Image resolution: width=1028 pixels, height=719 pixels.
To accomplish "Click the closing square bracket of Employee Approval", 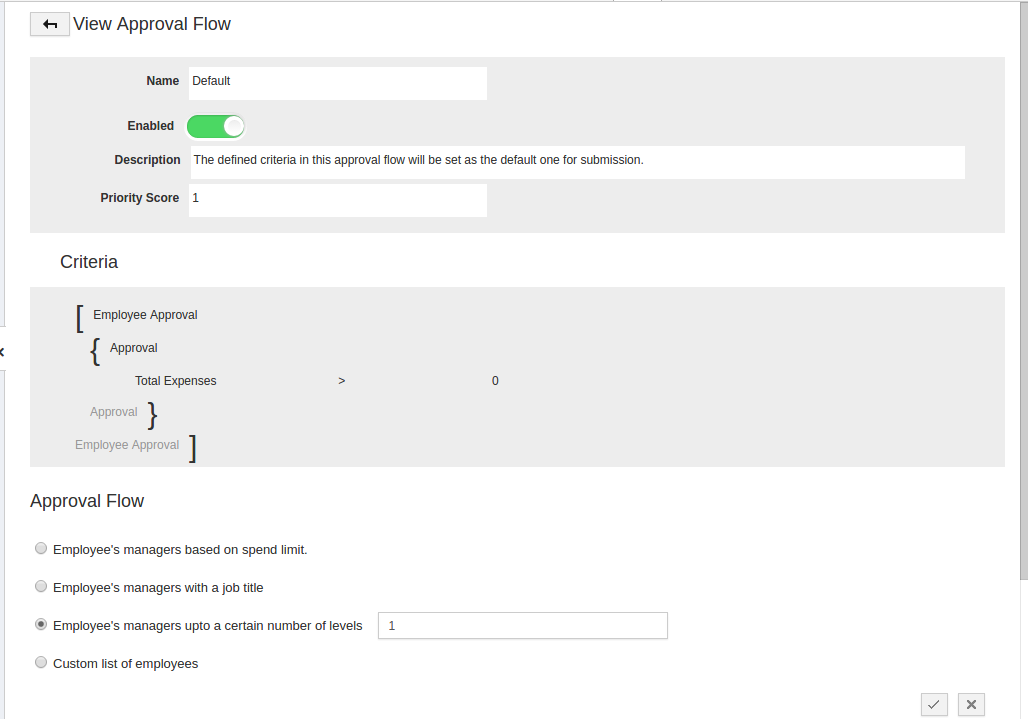I will click(x=192, y=448).
